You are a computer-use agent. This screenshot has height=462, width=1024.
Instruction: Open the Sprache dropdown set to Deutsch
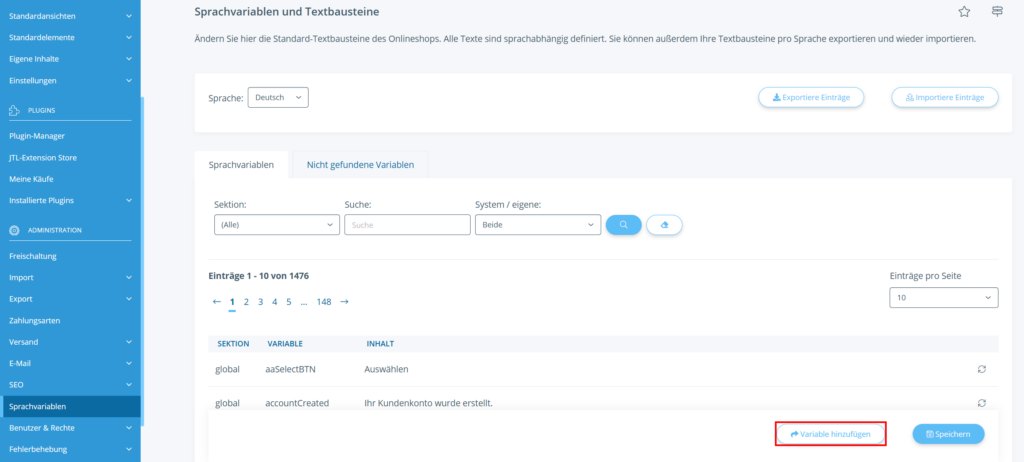point(278,97)
